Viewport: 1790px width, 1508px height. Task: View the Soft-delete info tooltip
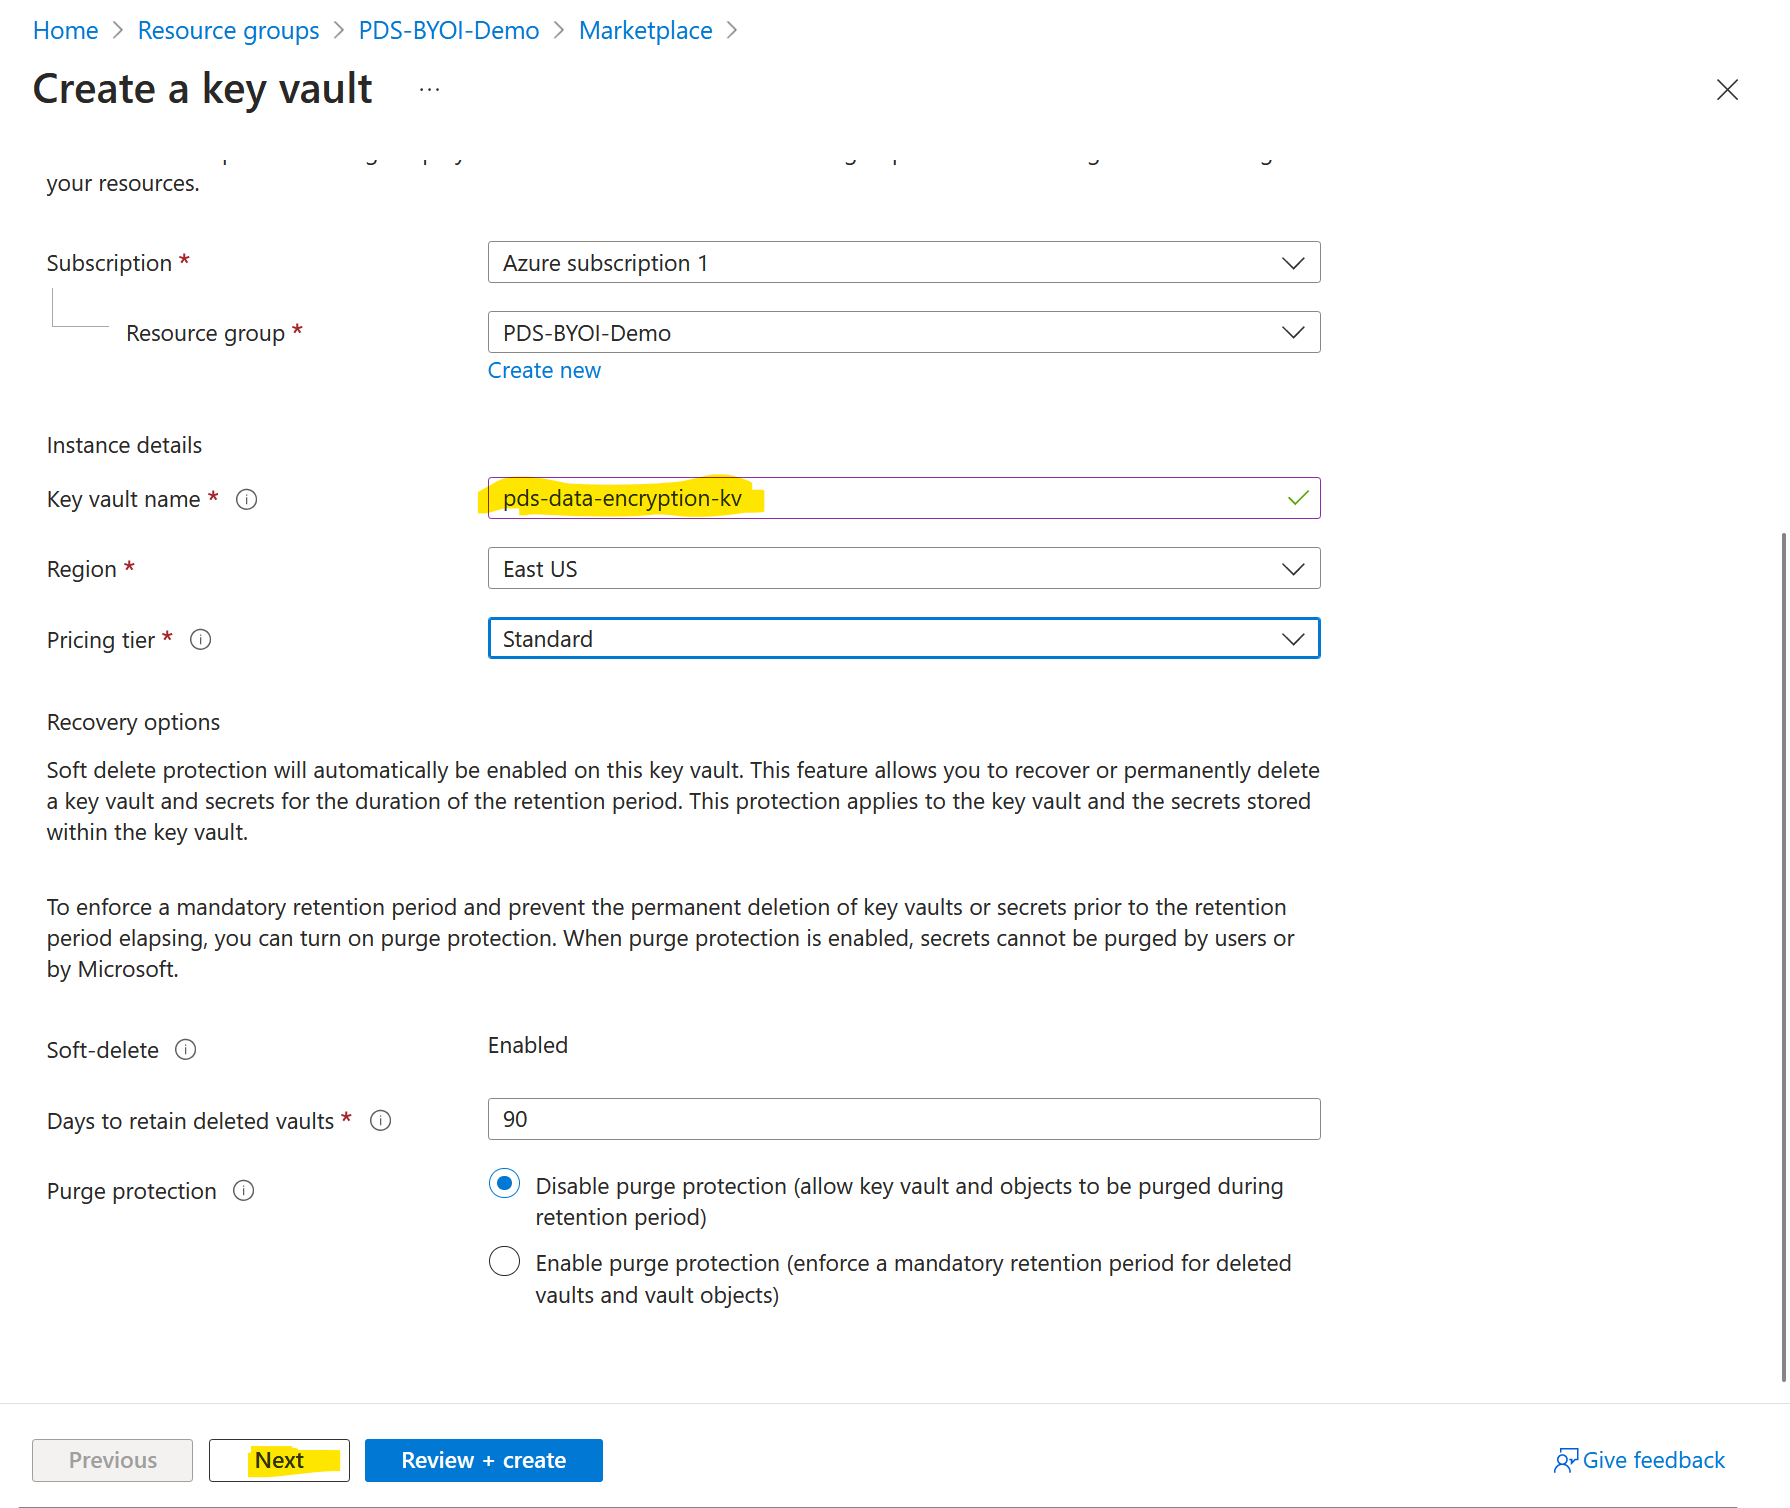[185, 1049]
